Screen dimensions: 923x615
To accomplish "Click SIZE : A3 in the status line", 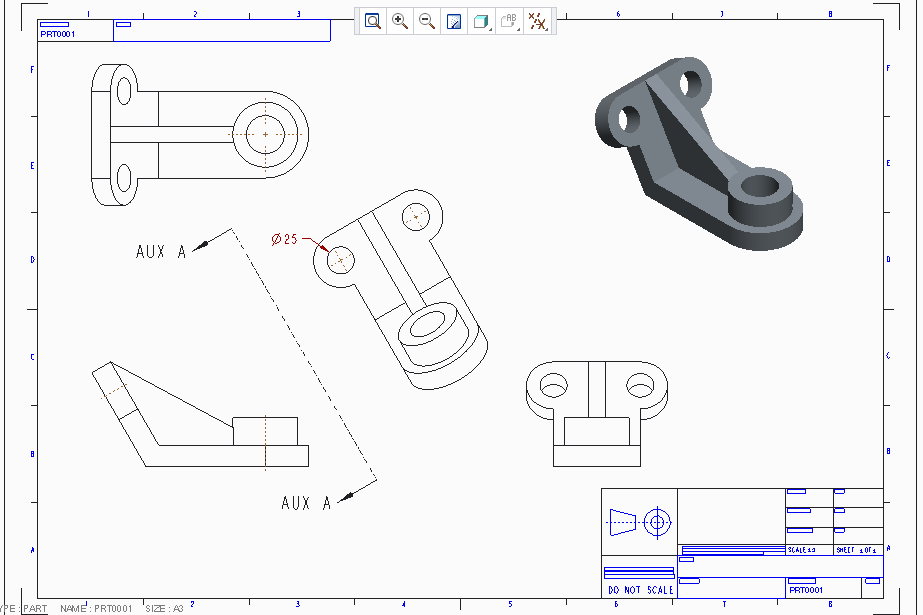I will point(164,609).
